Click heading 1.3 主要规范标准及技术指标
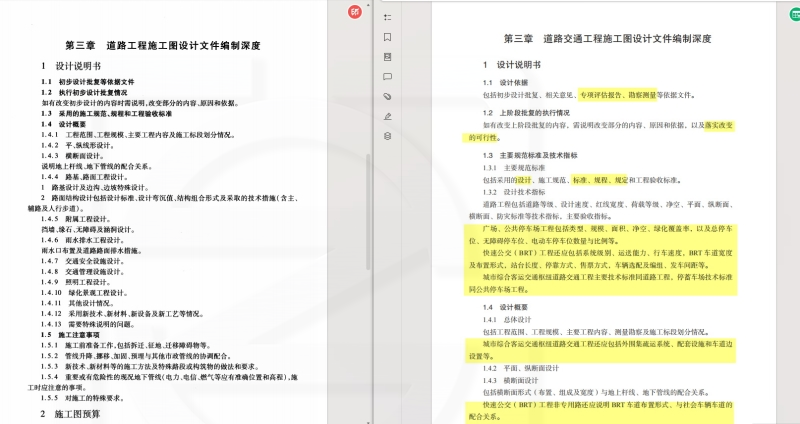This screenshot has height=424, width=800. (536, 156)
